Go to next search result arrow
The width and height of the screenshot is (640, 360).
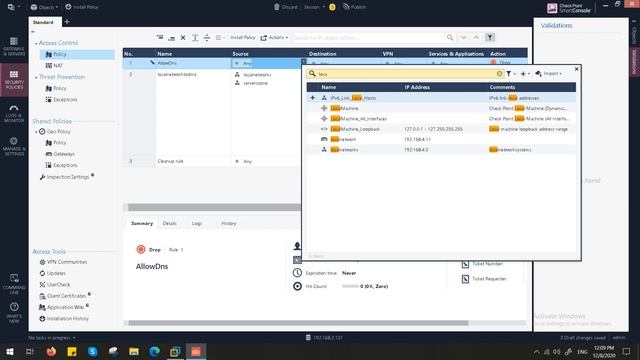[463, 38]
